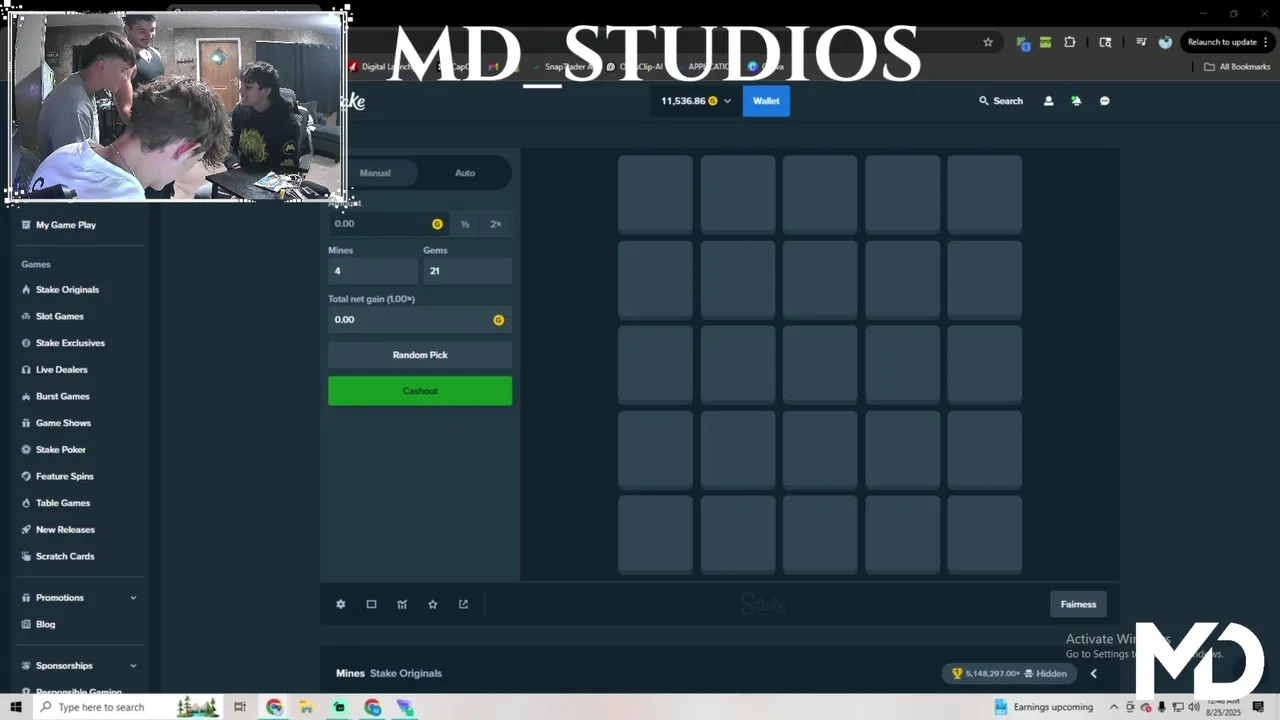Viewport: 1280px width, 720px height.
Task: Click the Windows taskbar search box
Action: click(x=126, y=707)
